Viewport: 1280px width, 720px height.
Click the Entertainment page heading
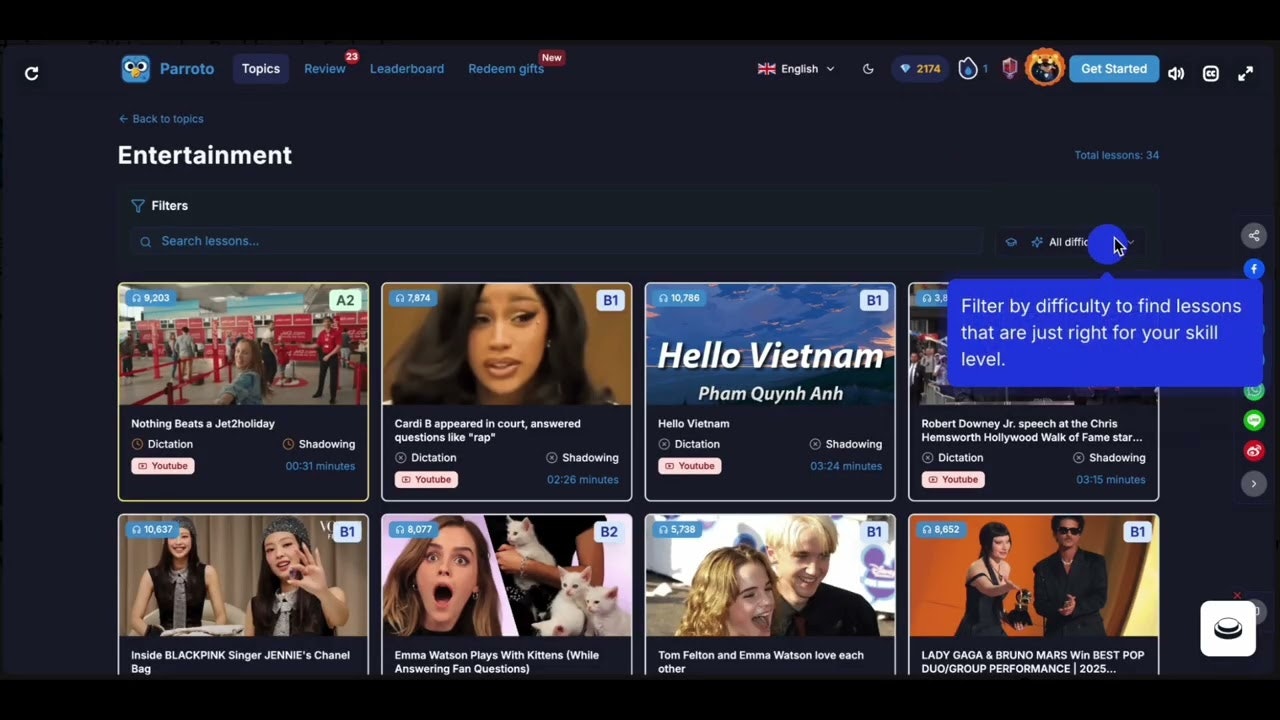205,155
